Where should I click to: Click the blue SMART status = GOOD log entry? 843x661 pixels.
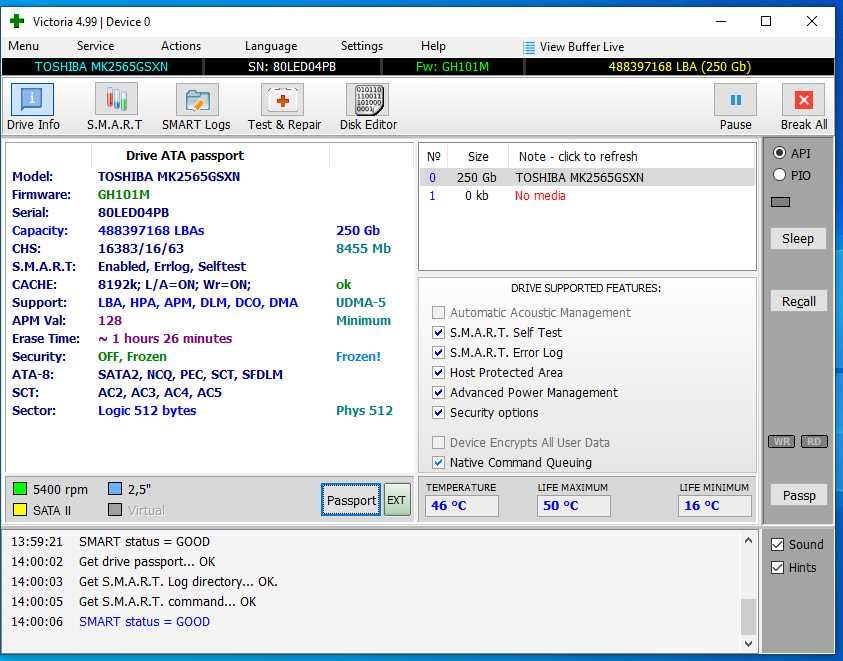[x=144, y=621]
